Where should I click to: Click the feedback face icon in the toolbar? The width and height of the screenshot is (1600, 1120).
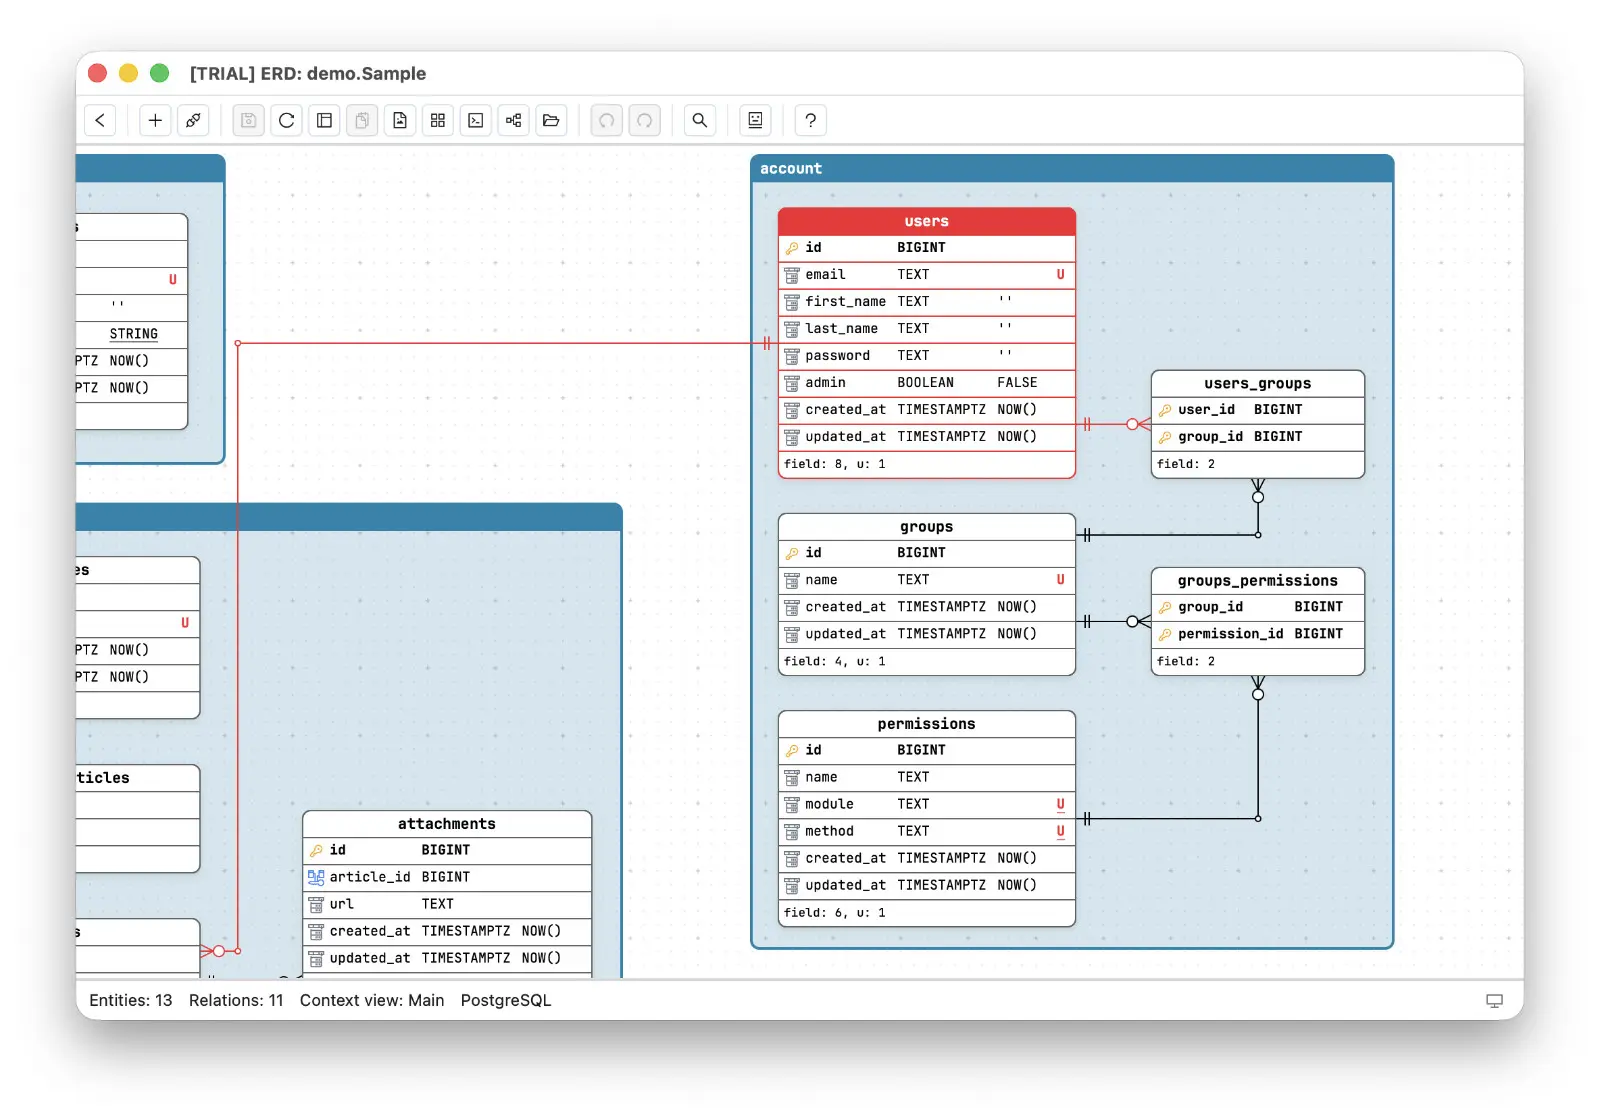pos(756,120)
